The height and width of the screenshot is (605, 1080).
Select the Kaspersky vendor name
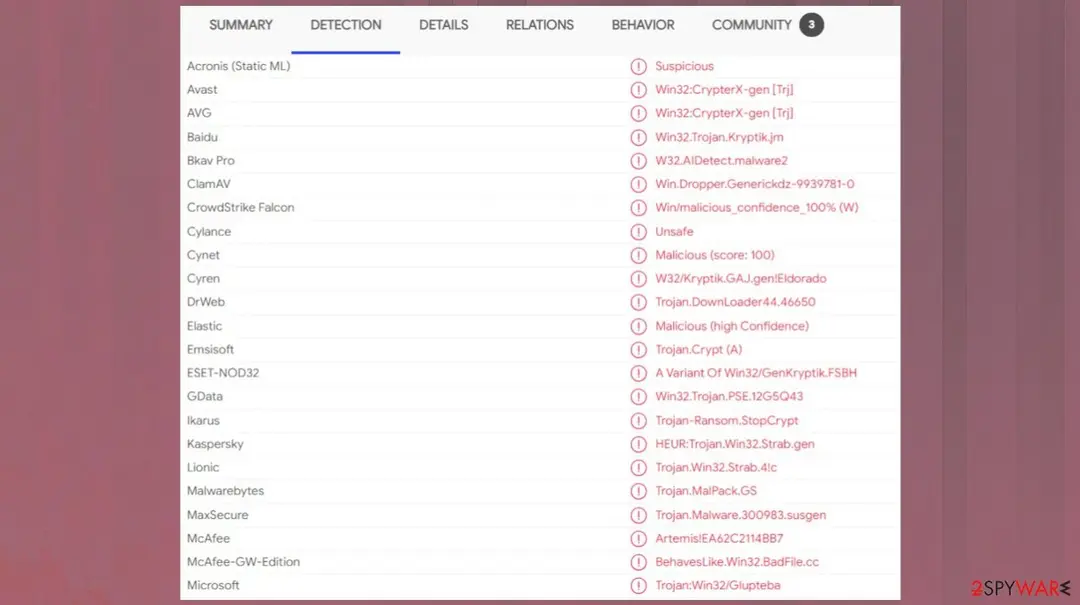click(x=215, y=444)
